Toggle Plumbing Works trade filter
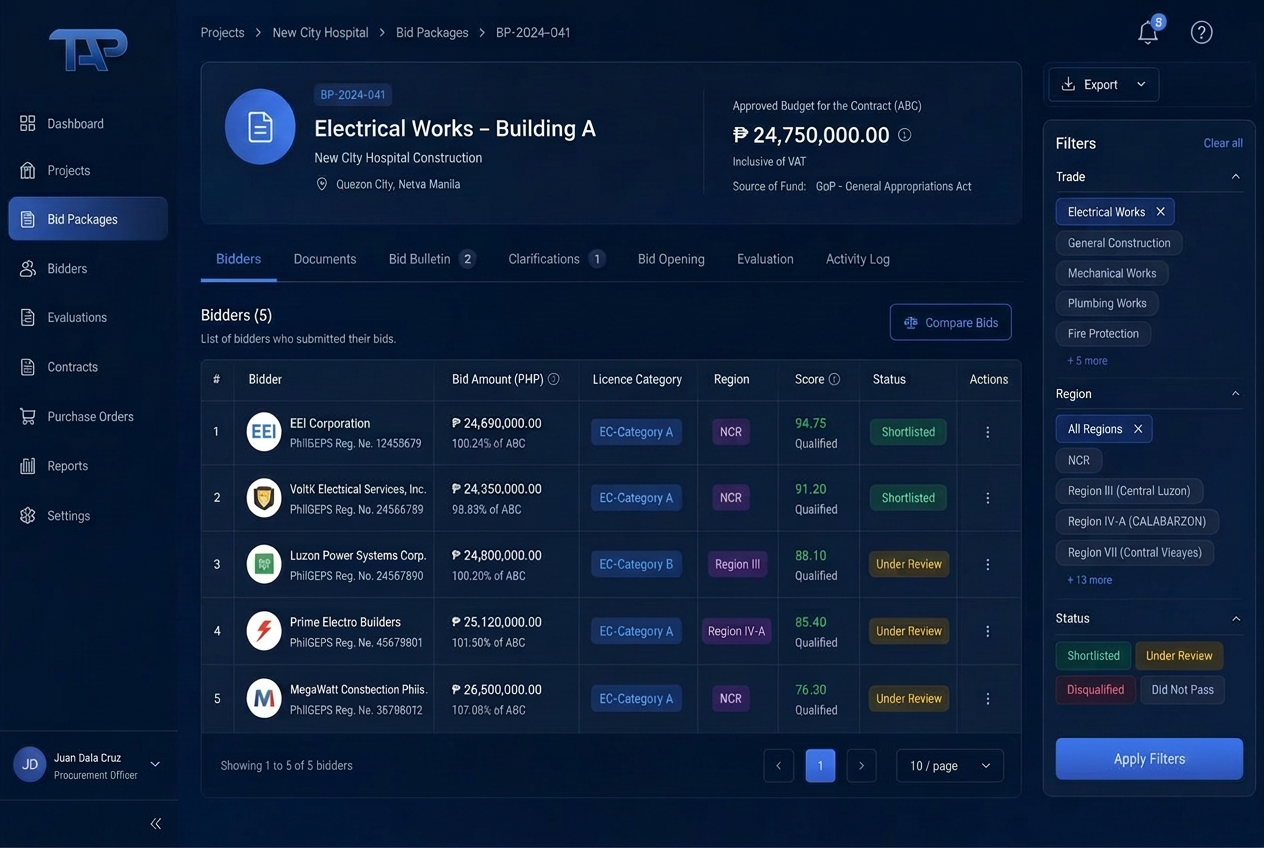 point(1107,303)
